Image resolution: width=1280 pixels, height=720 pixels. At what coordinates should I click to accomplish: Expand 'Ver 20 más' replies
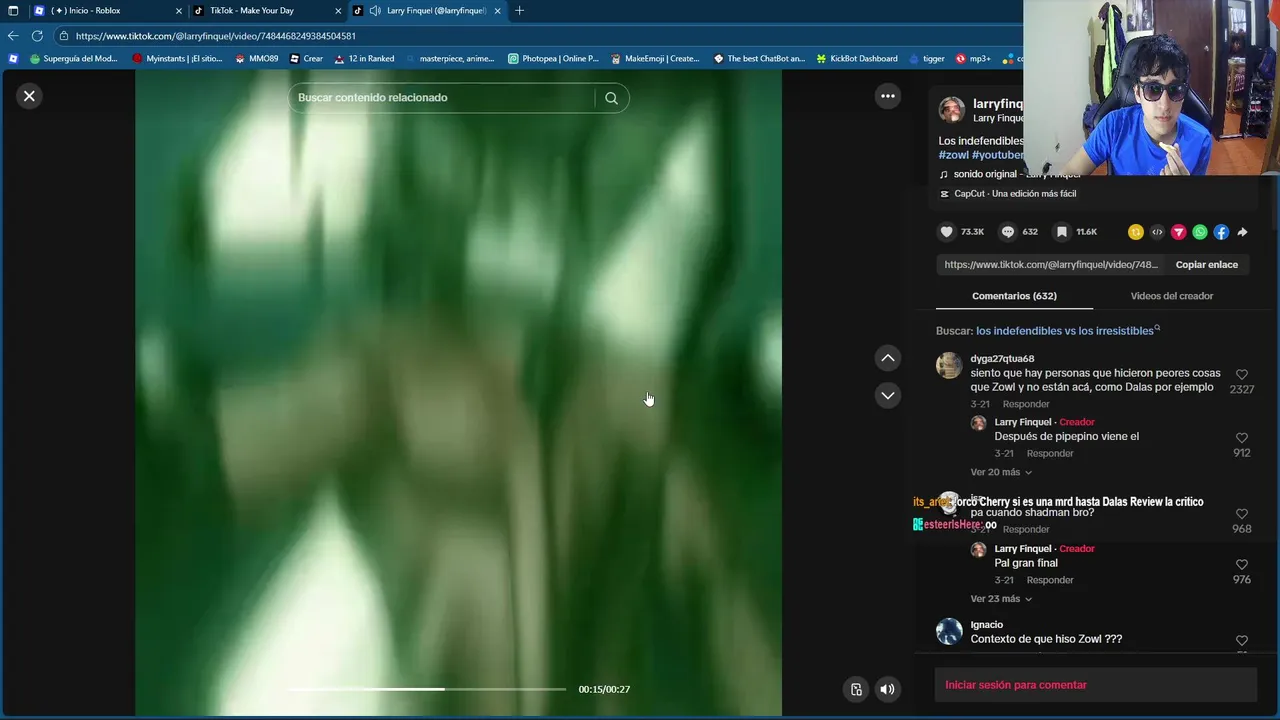tap(1001, 472)
